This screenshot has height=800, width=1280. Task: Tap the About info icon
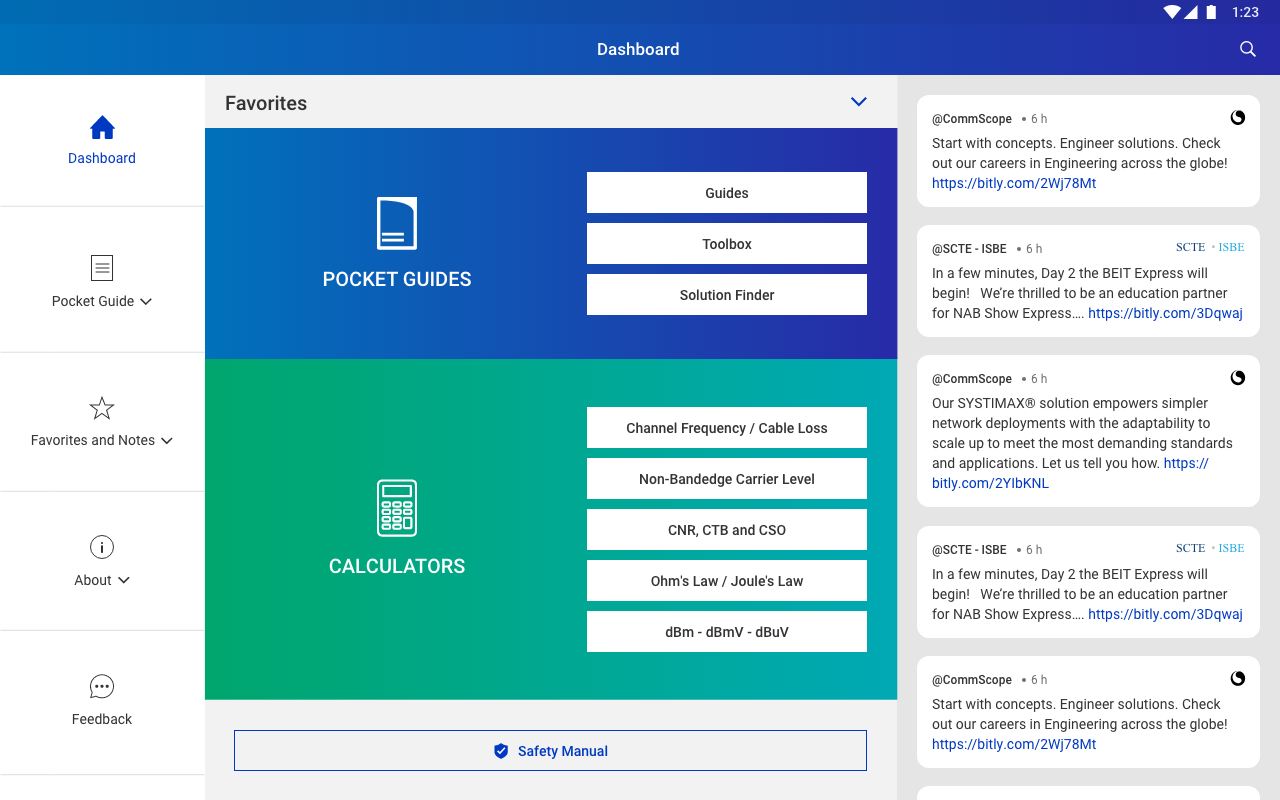[102, 547]
